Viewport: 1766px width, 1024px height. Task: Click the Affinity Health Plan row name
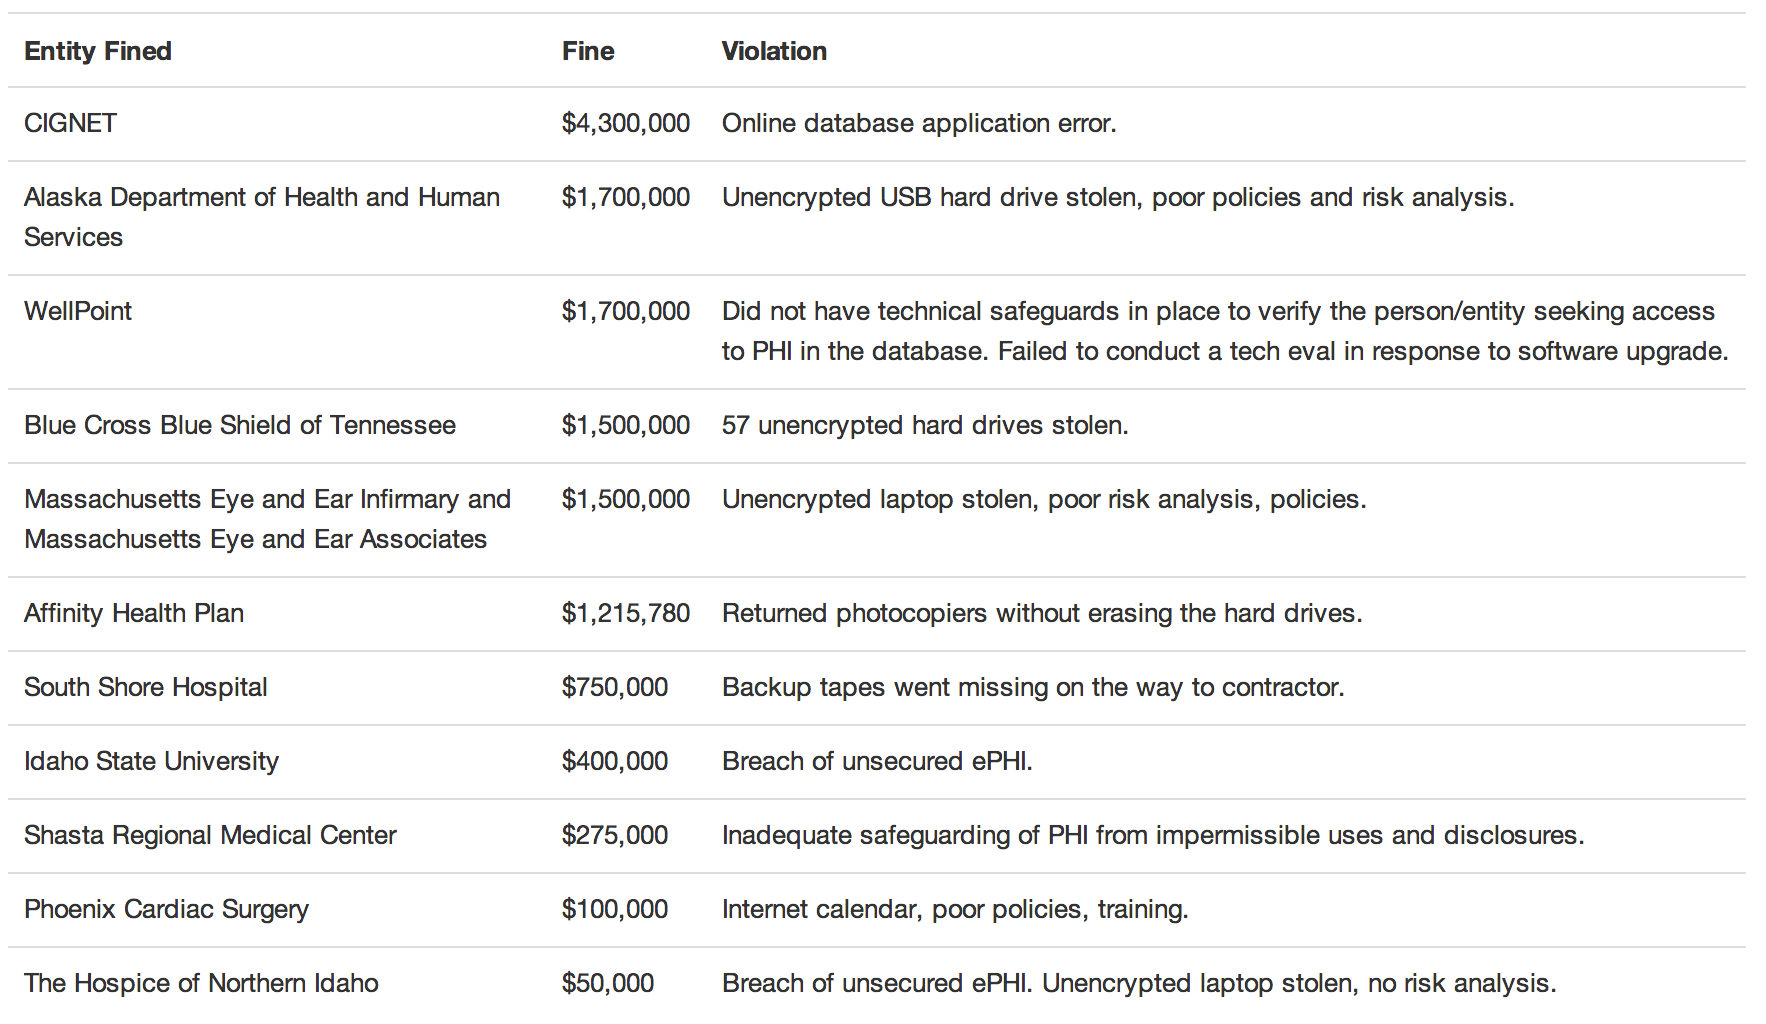[x=134, y=613]
